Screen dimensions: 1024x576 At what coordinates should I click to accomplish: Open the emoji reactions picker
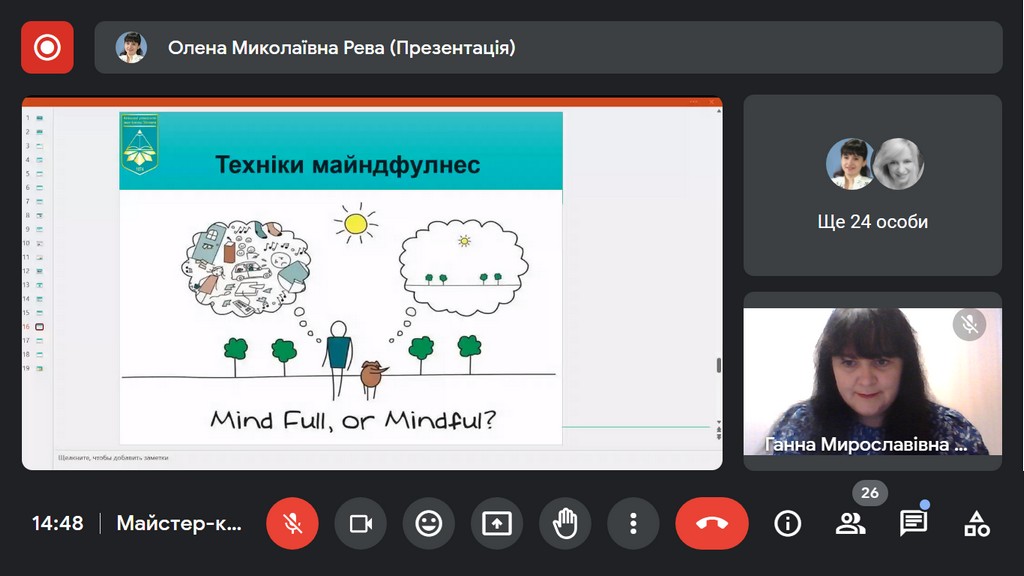[429, 523]
